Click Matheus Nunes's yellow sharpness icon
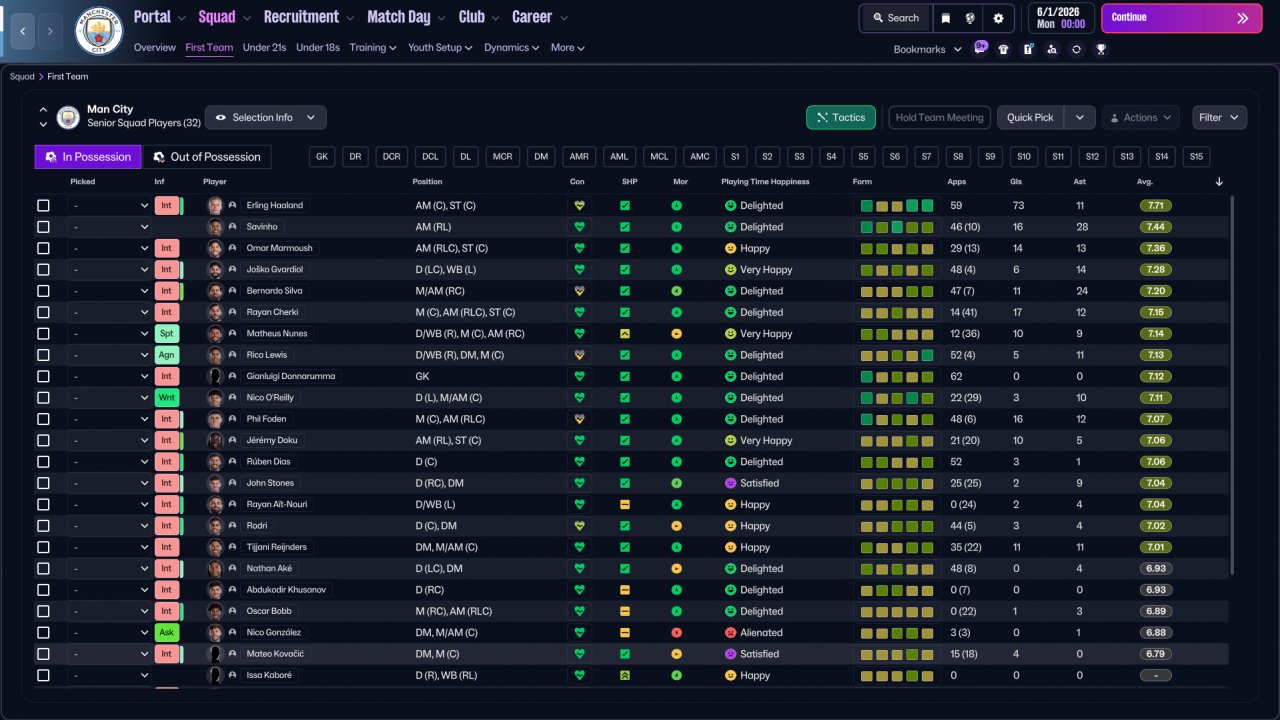 click(x=625, y=334)
